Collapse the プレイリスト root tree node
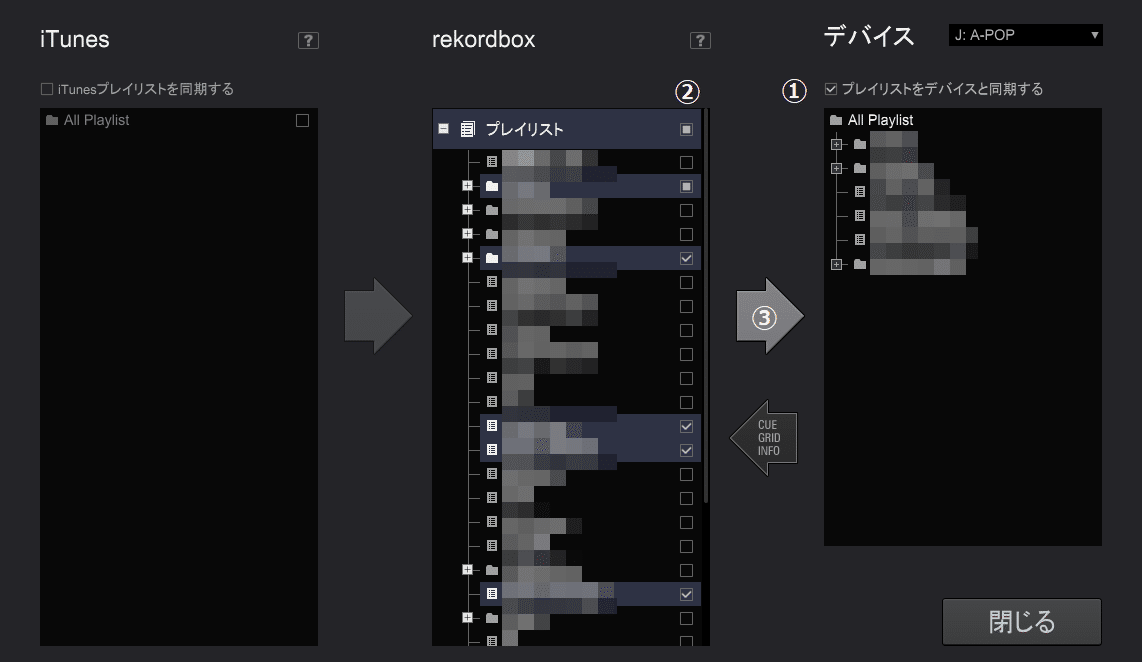The image size is (1142, 662). click(x=444, y=129)
